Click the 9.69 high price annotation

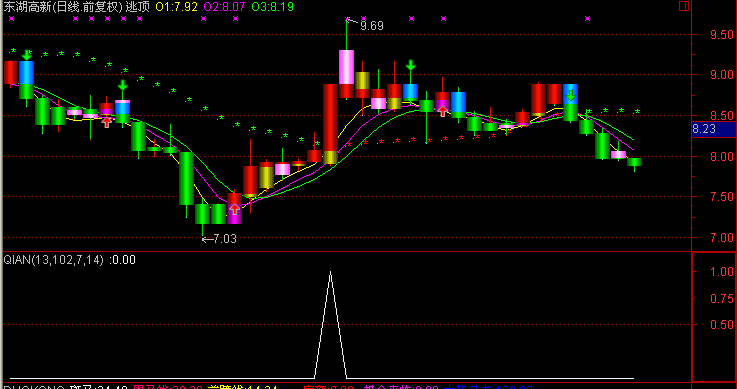372,25
